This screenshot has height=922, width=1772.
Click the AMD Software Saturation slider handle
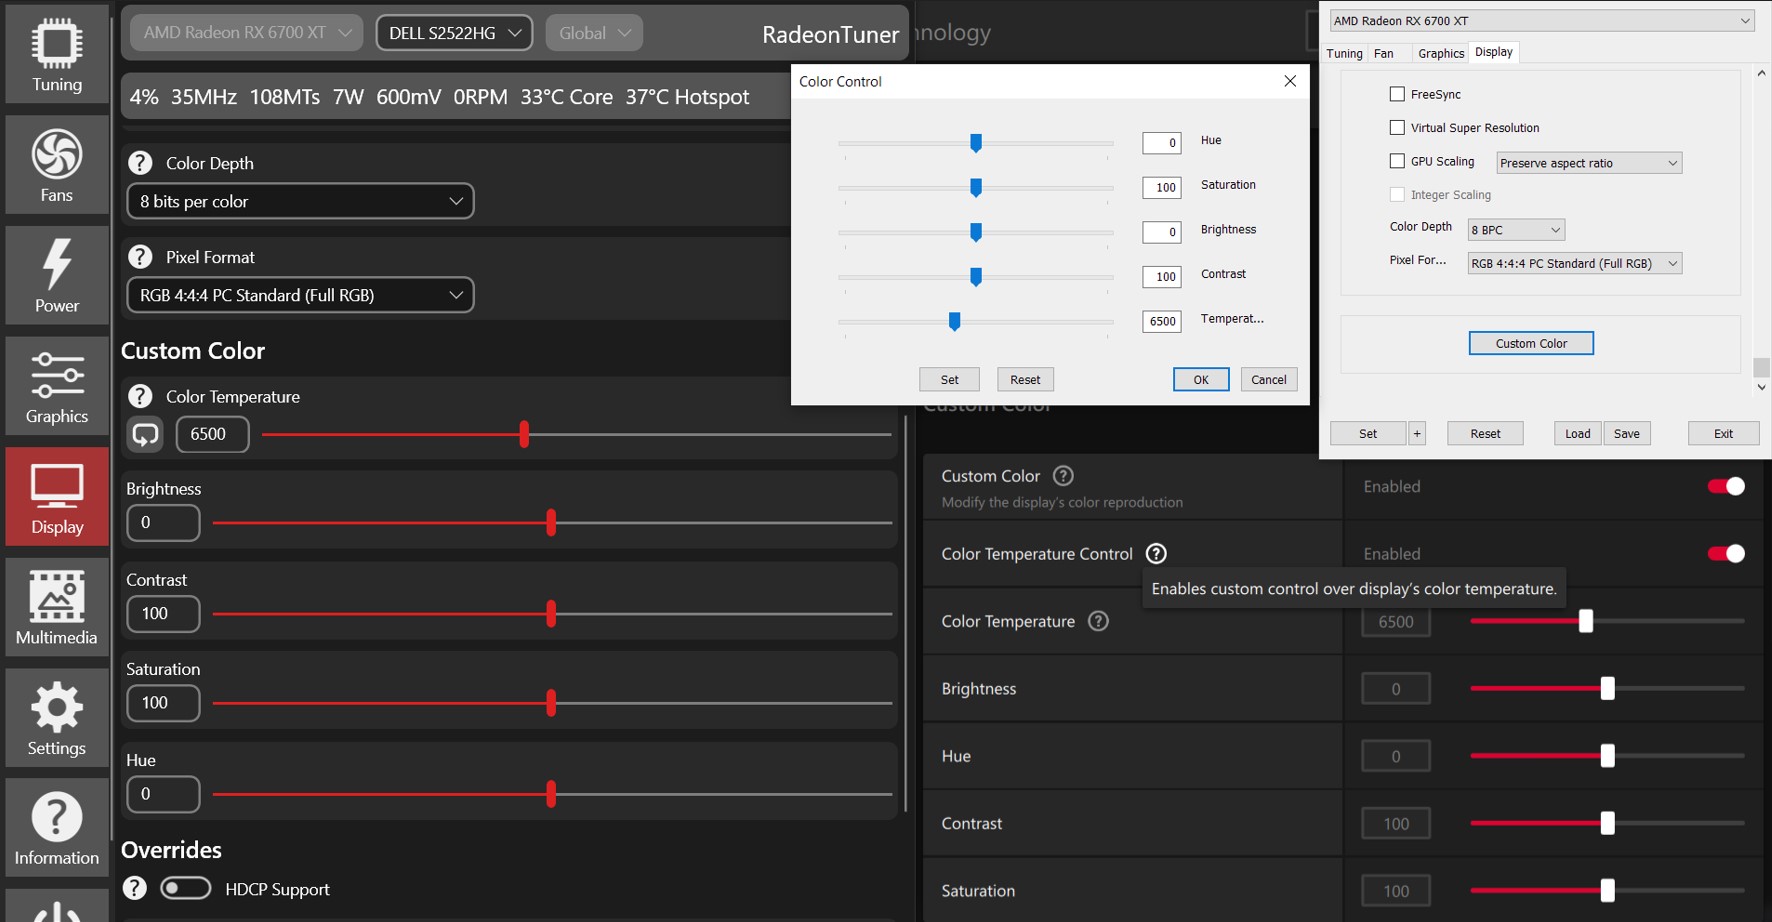pyautogui.click(x=1608, y=890)
